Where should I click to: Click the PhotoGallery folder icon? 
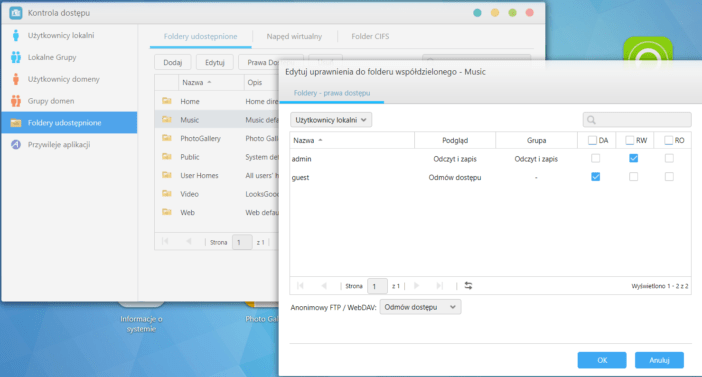[x=167, y=138]
